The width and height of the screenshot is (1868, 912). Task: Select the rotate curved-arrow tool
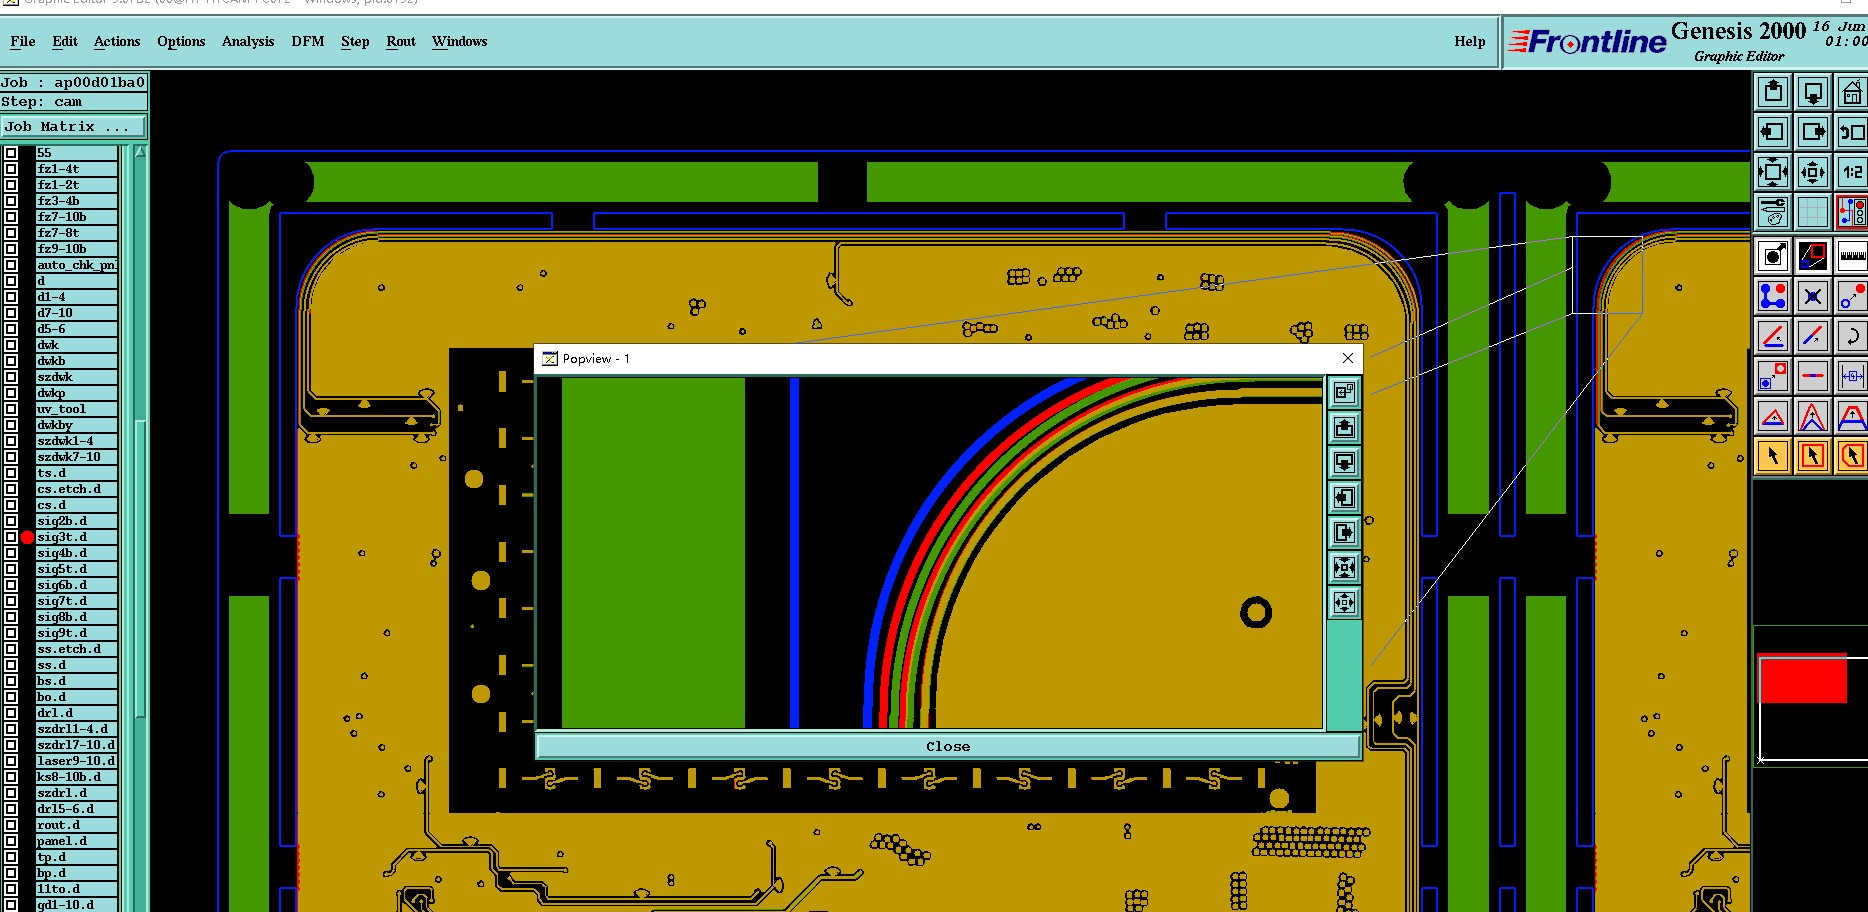point(1852,336)
